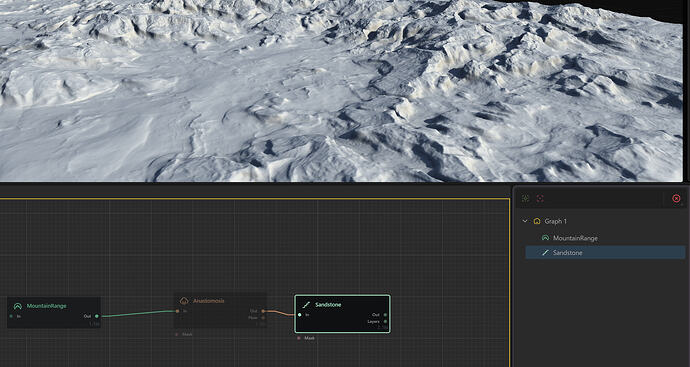Click the green wire from MountainRange to Anastomosis
The height and width of the screenshot is (367, 690).
coord(136,313)
